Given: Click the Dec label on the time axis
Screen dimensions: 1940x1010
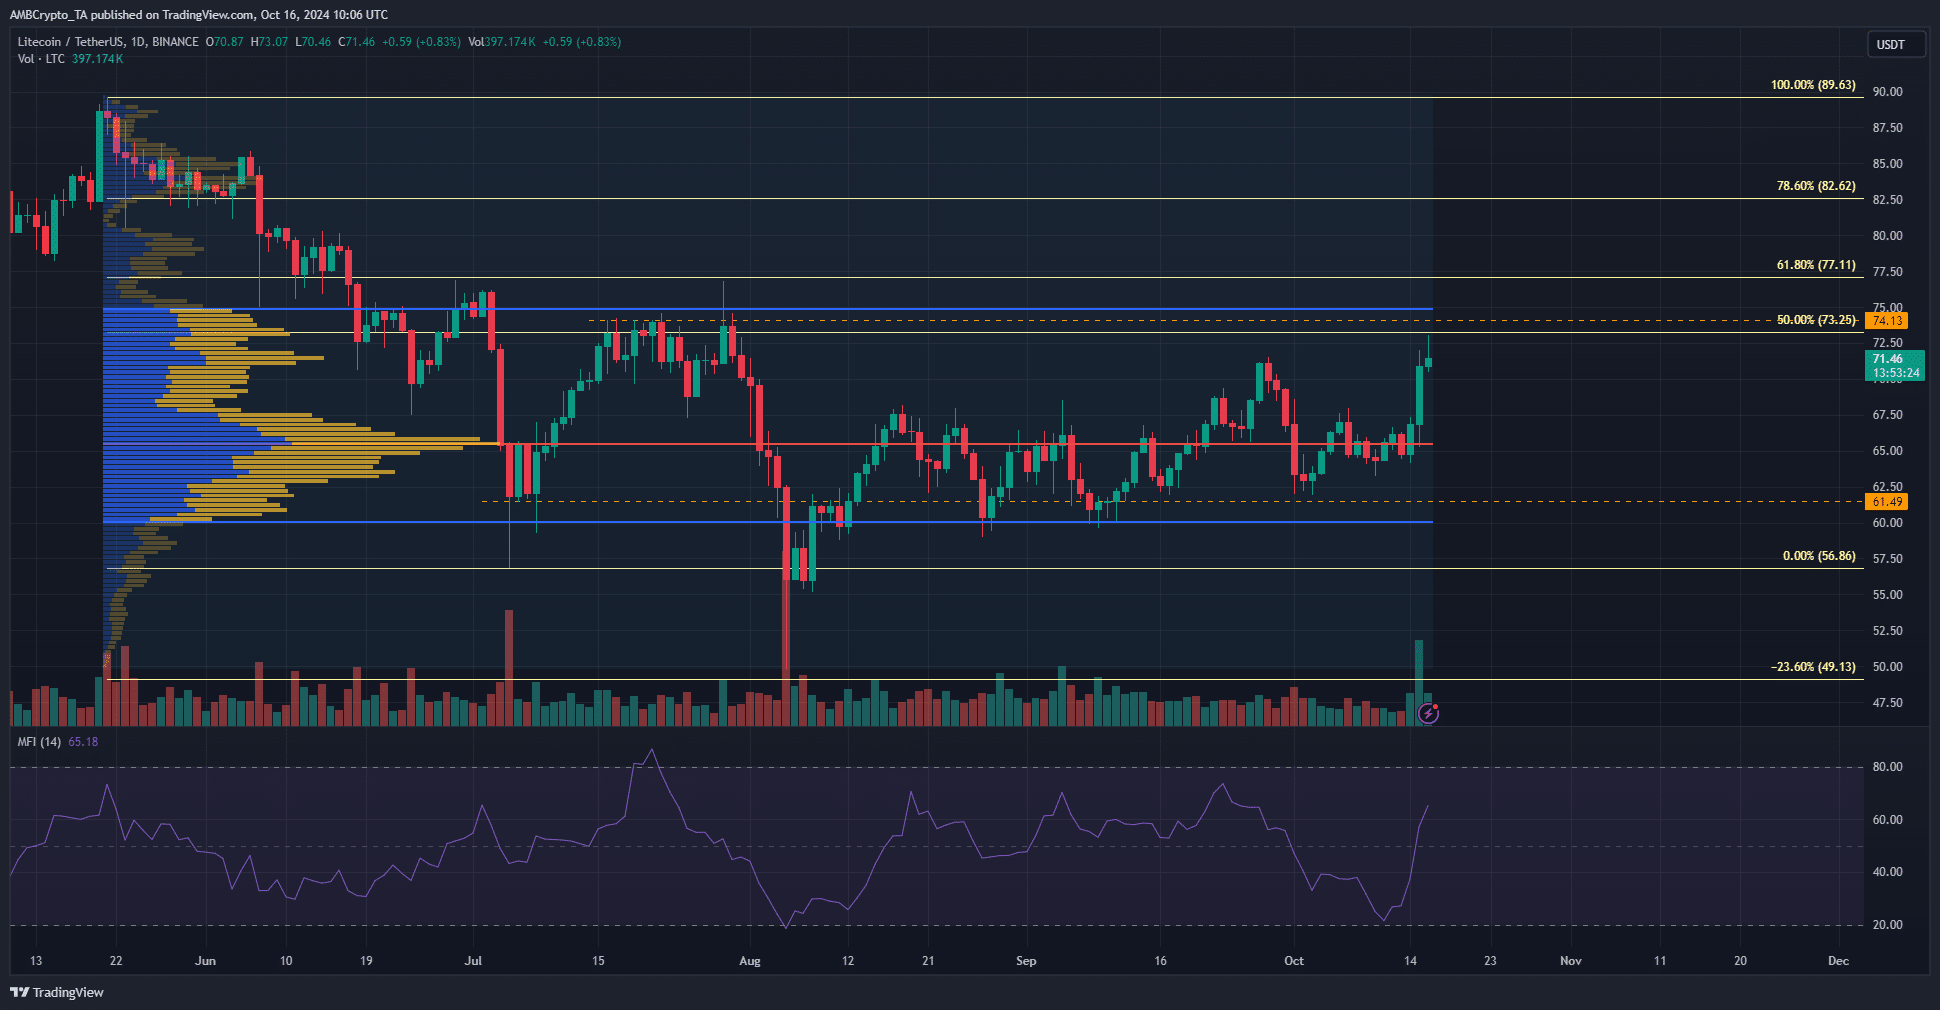Looking at the screenshot, I should coord(1838,961).
